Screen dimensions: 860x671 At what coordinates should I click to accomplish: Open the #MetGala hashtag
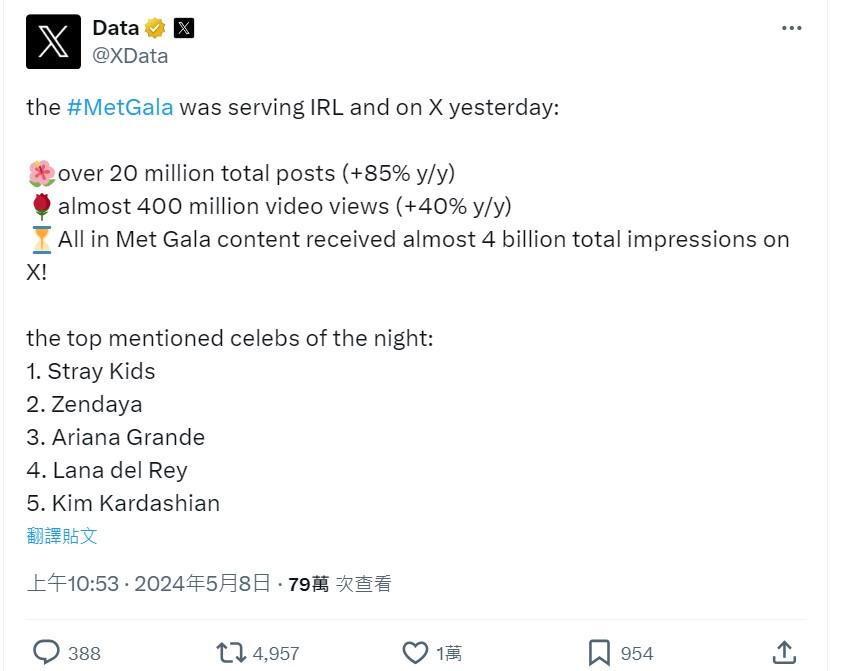tap(120, 107)
